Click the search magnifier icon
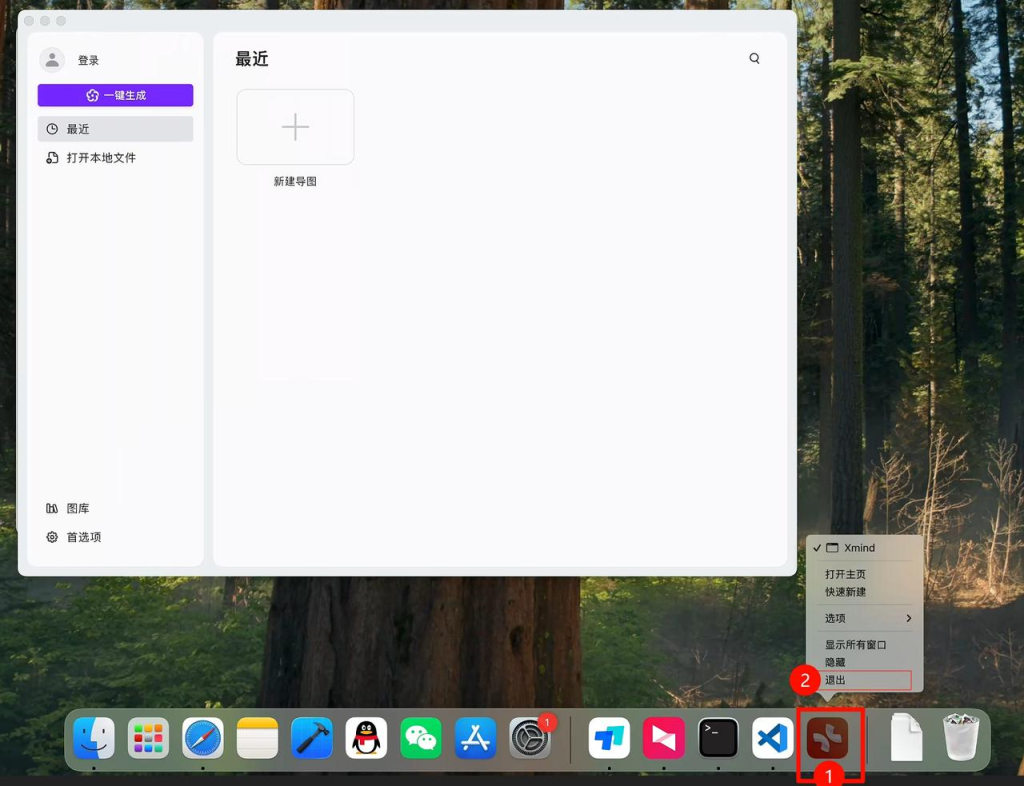1024x786 pixels. point(754,59)
